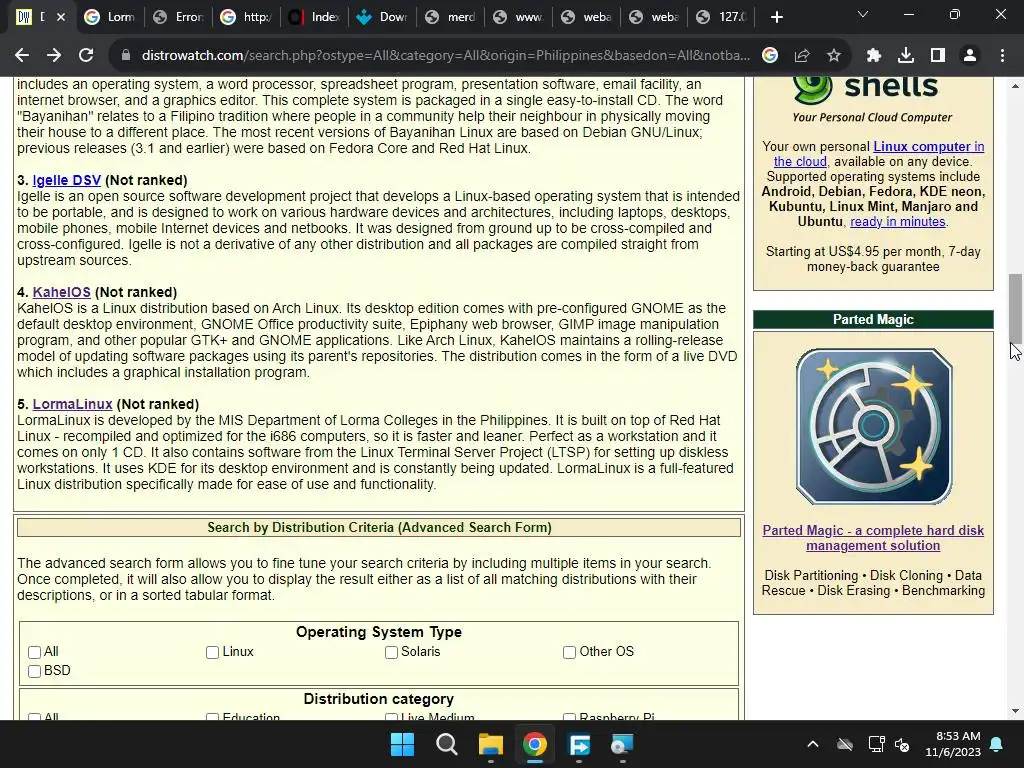Open Chrome profile menu
This screenshot has width=1024, height=768.
point(970,56)
